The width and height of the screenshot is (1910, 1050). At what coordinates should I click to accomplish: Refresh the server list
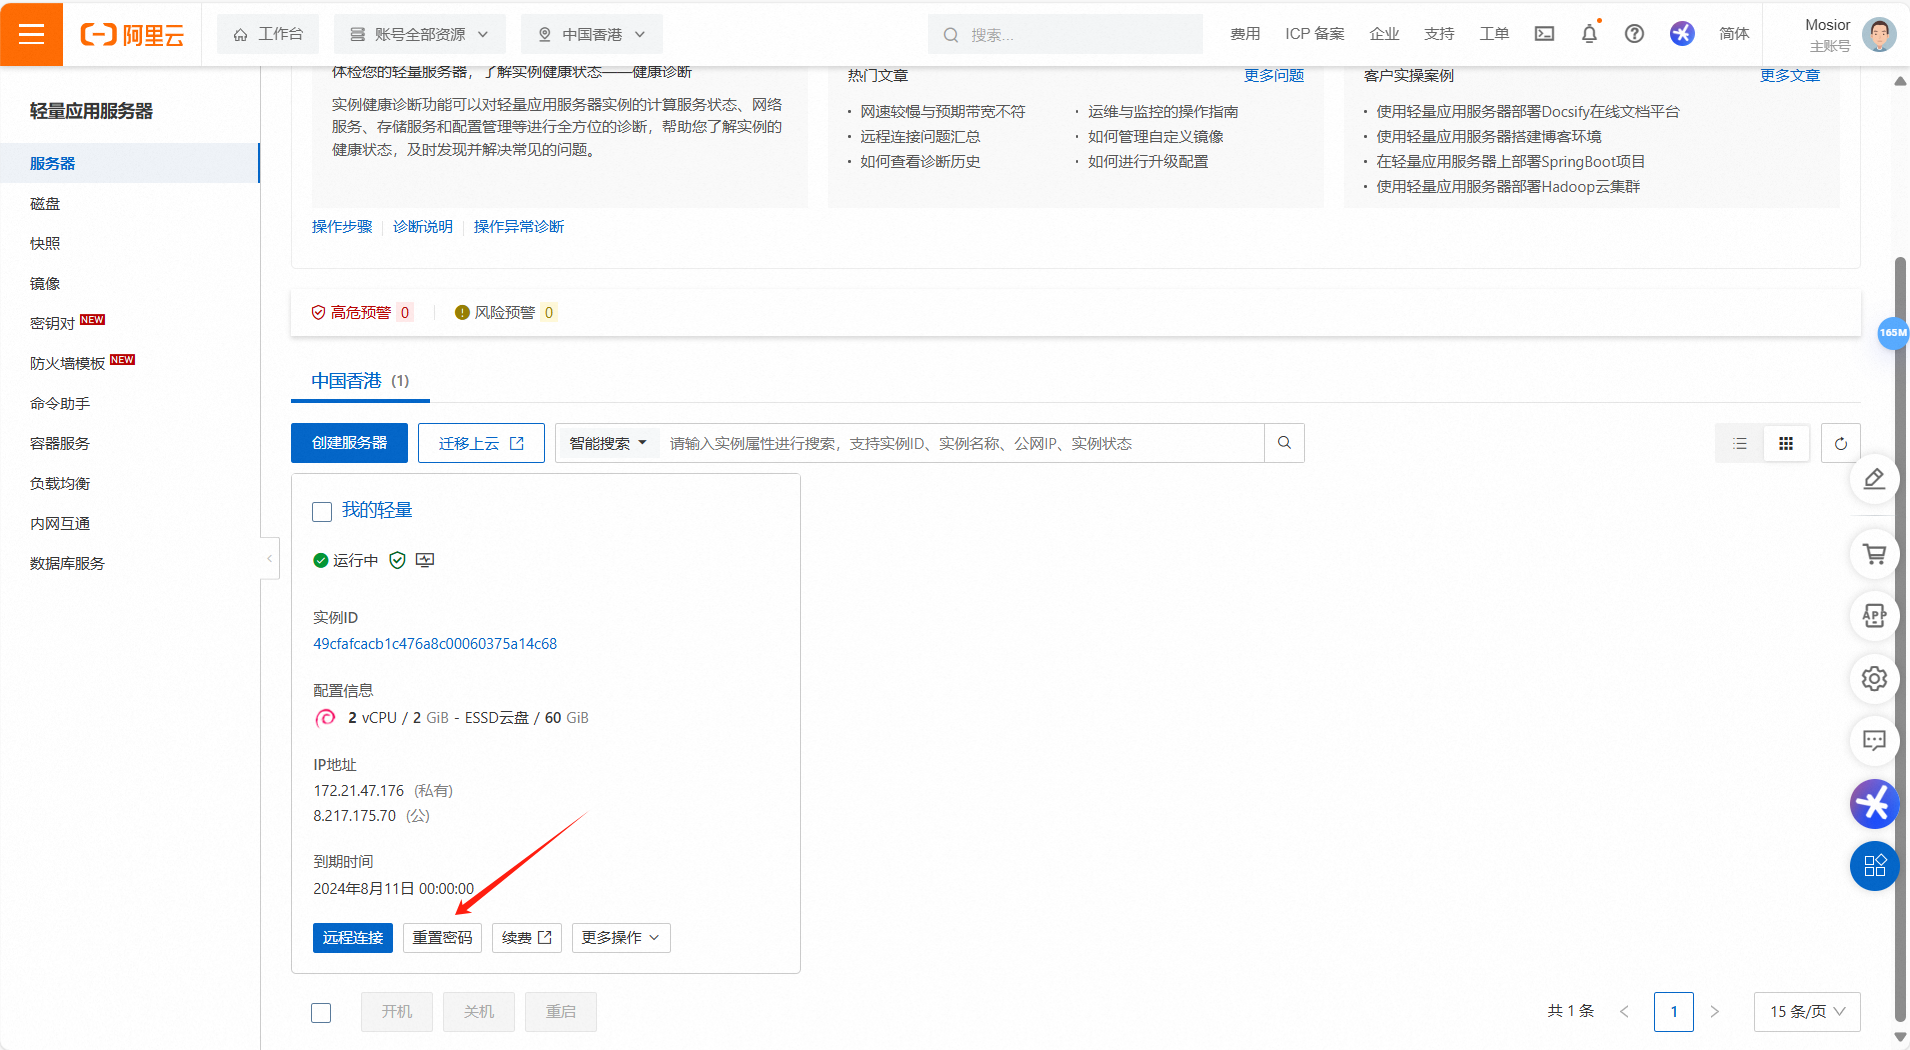(1841, 443)
